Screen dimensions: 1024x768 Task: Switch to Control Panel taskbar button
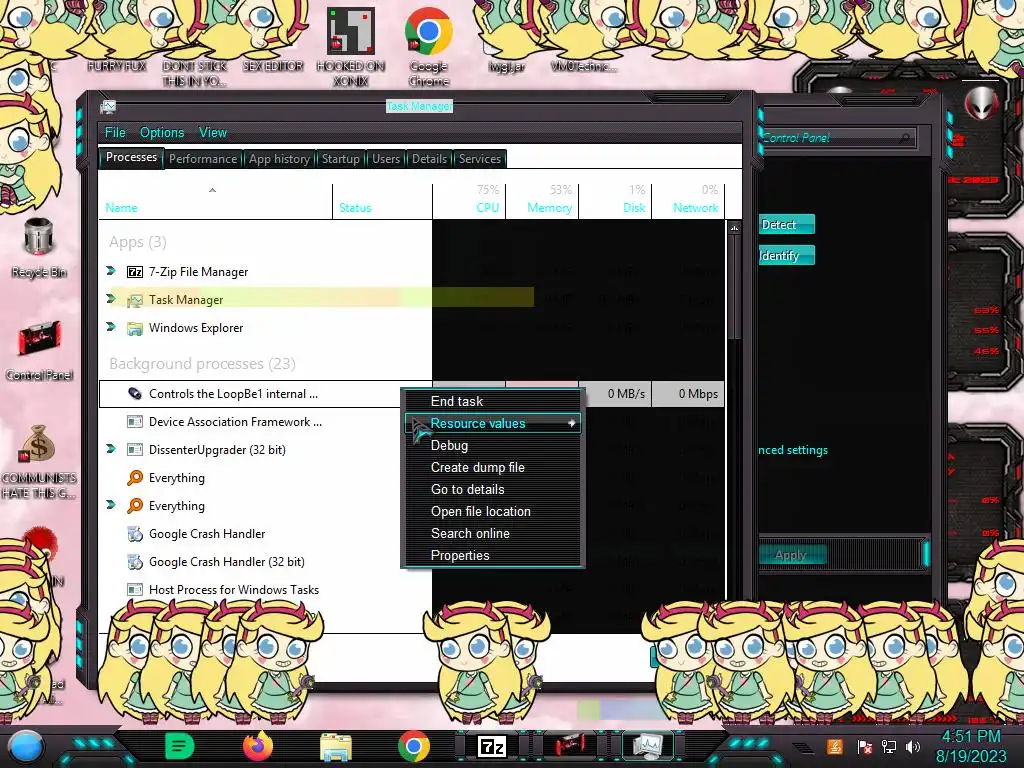tap(570, 746)
